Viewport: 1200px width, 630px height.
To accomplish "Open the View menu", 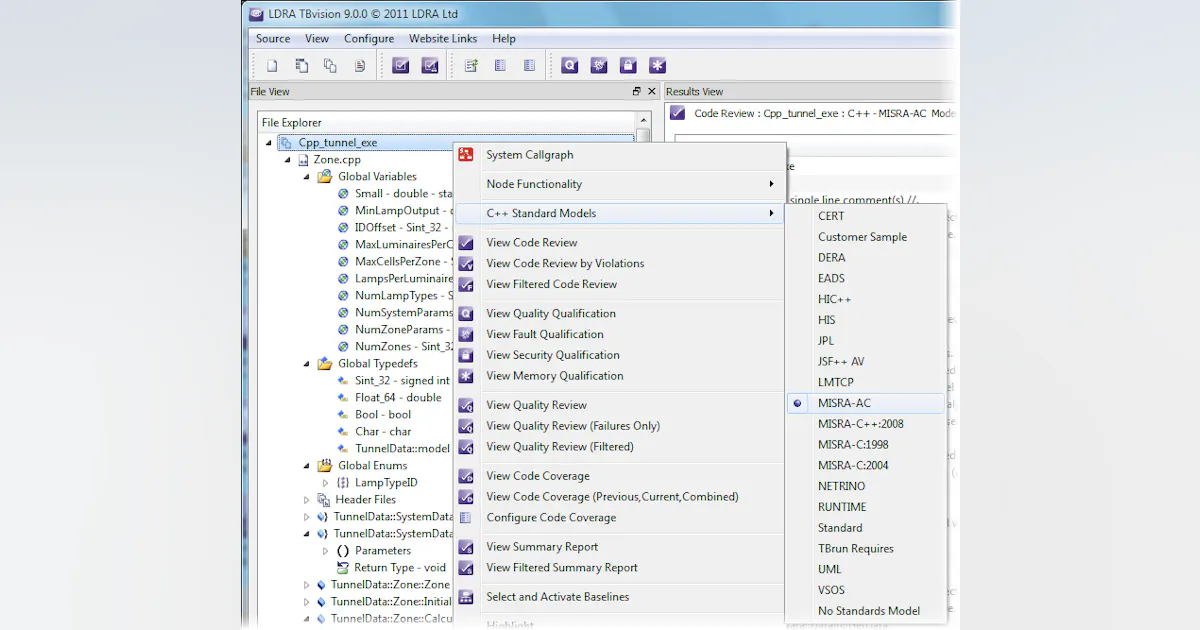I will click(x=317, y=39).
